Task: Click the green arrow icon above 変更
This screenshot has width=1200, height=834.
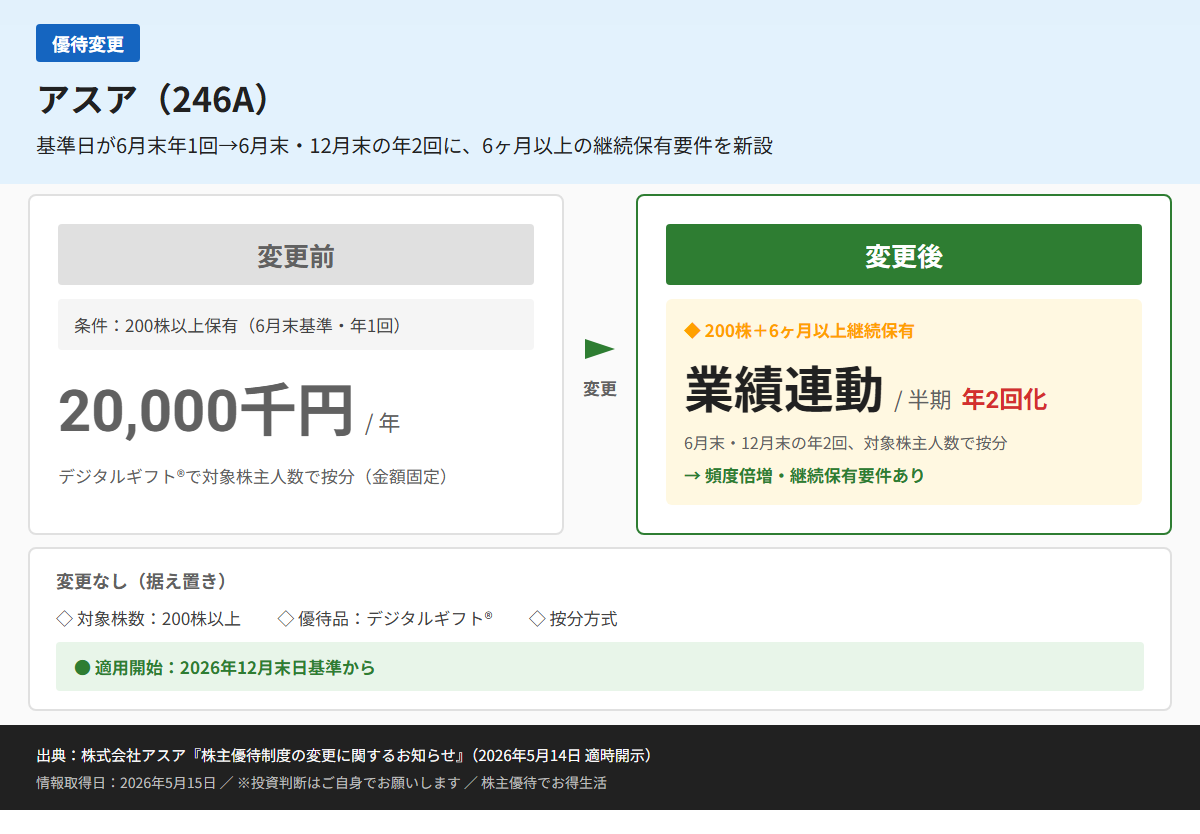Action: tap(600, 349)
